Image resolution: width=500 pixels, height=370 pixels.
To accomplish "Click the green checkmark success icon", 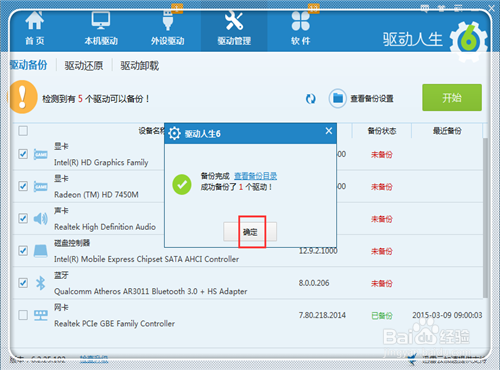I will (x=182, y=184).
